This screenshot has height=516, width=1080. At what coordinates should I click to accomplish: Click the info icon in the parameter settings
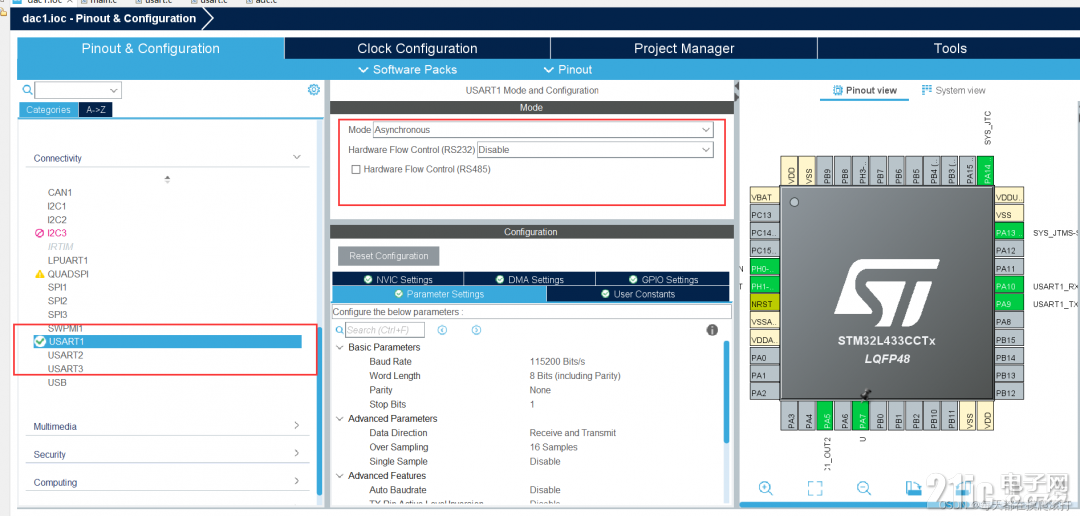pos(712,330)
